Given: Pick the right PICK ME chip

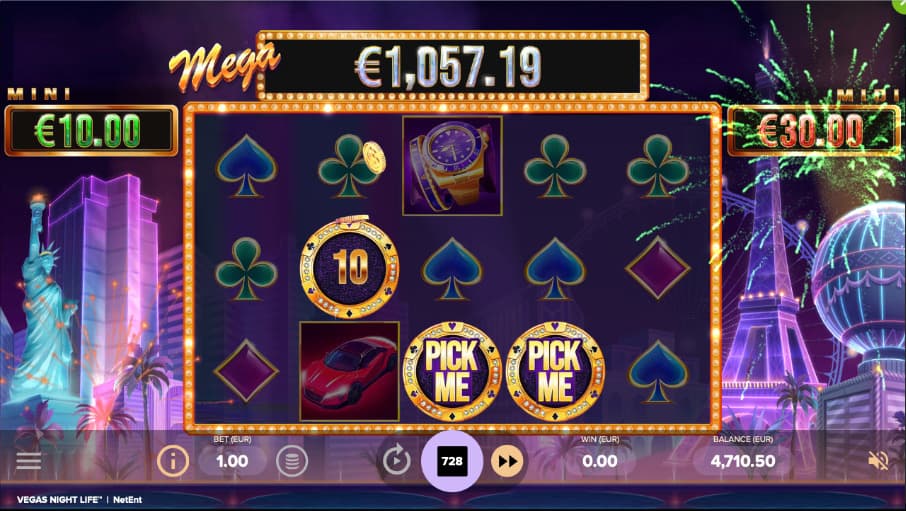Looking at the screenshot, I should (x=555, y=371).
